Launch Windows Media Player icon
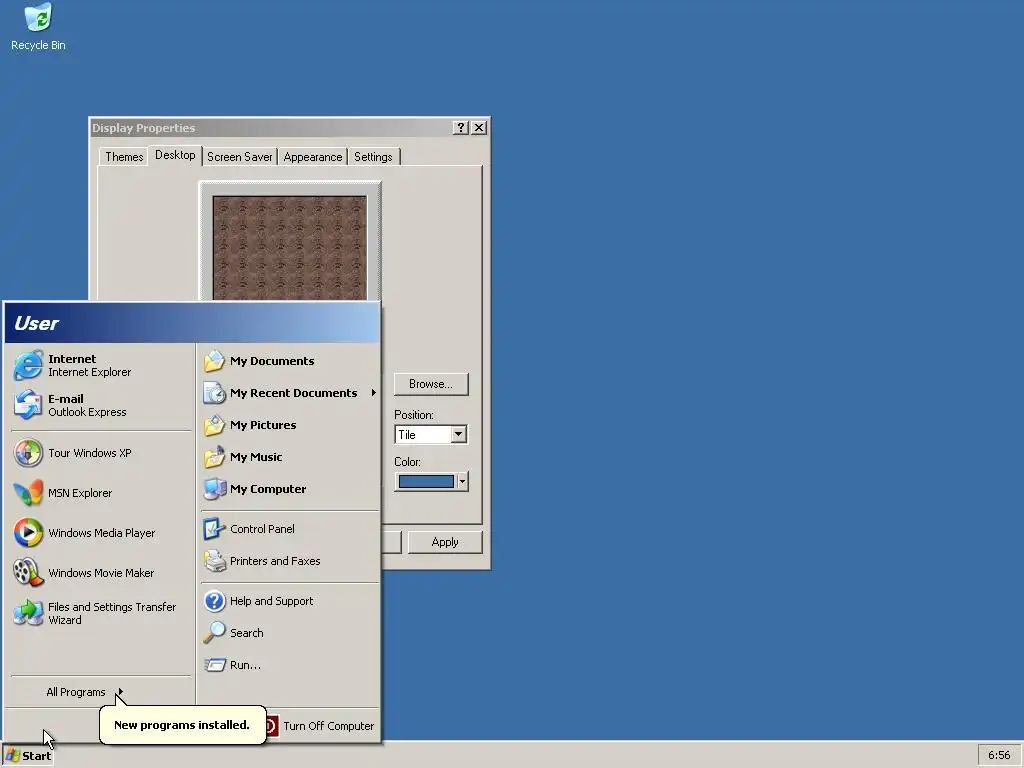 tap(28, 533)
